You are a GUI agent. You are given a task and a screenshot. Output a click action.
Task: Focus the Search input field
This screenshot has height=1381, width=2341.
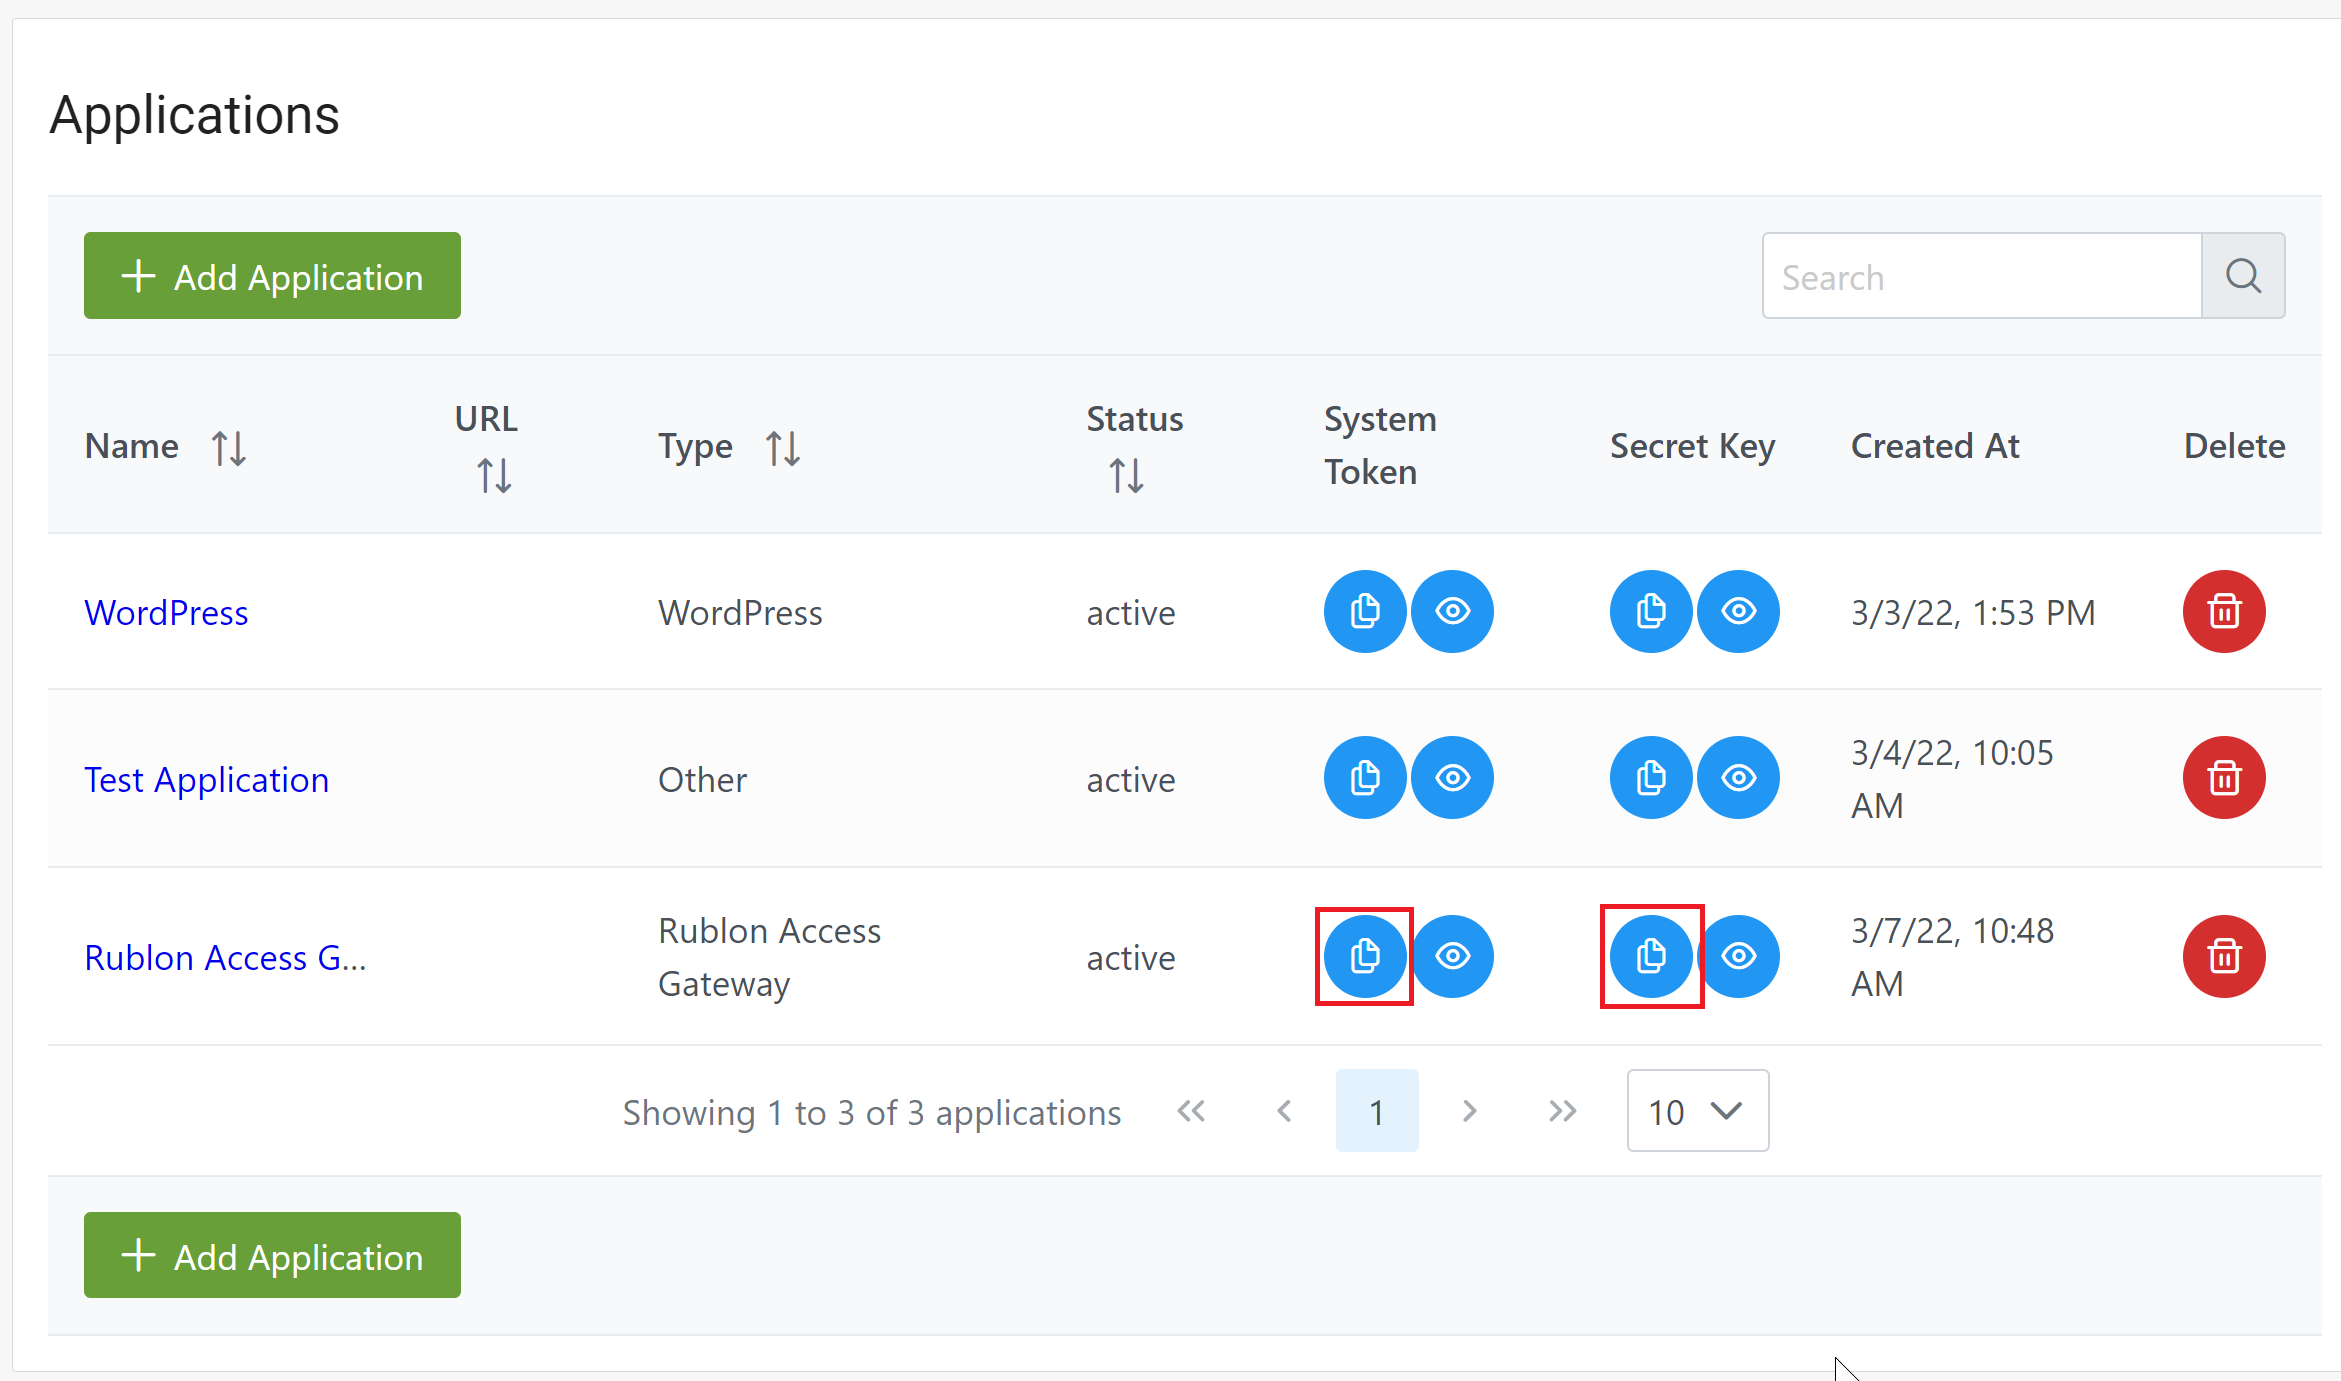pos(1981,276)
